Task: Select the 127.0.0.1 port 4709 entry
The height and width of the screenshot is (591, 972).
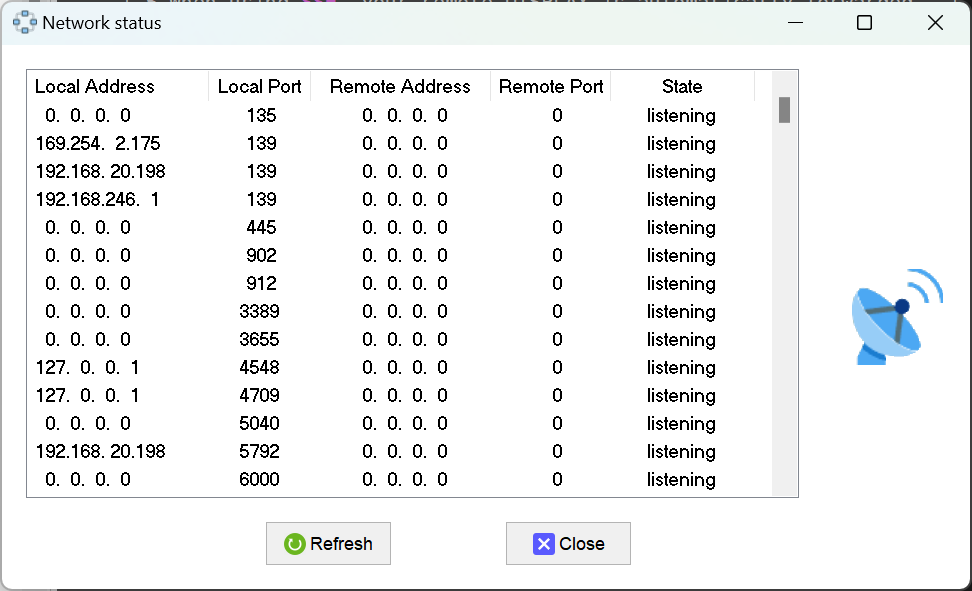Action: (x=300, y=395)
